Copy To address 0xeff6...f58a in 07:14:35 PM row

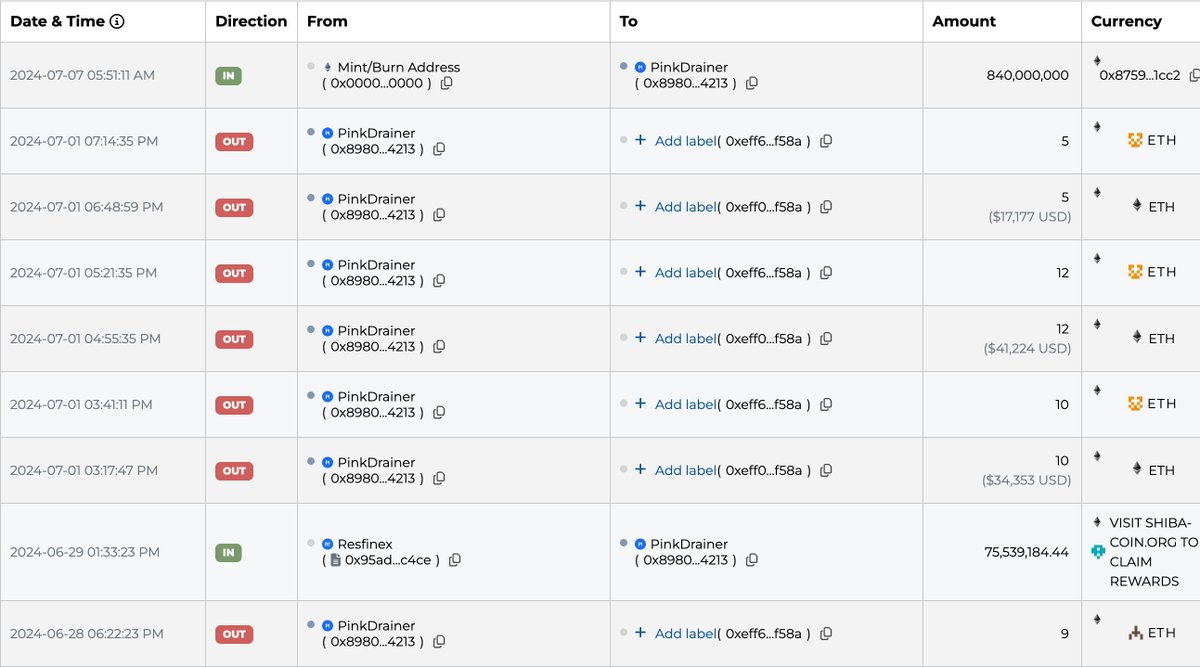click(825, 141)
